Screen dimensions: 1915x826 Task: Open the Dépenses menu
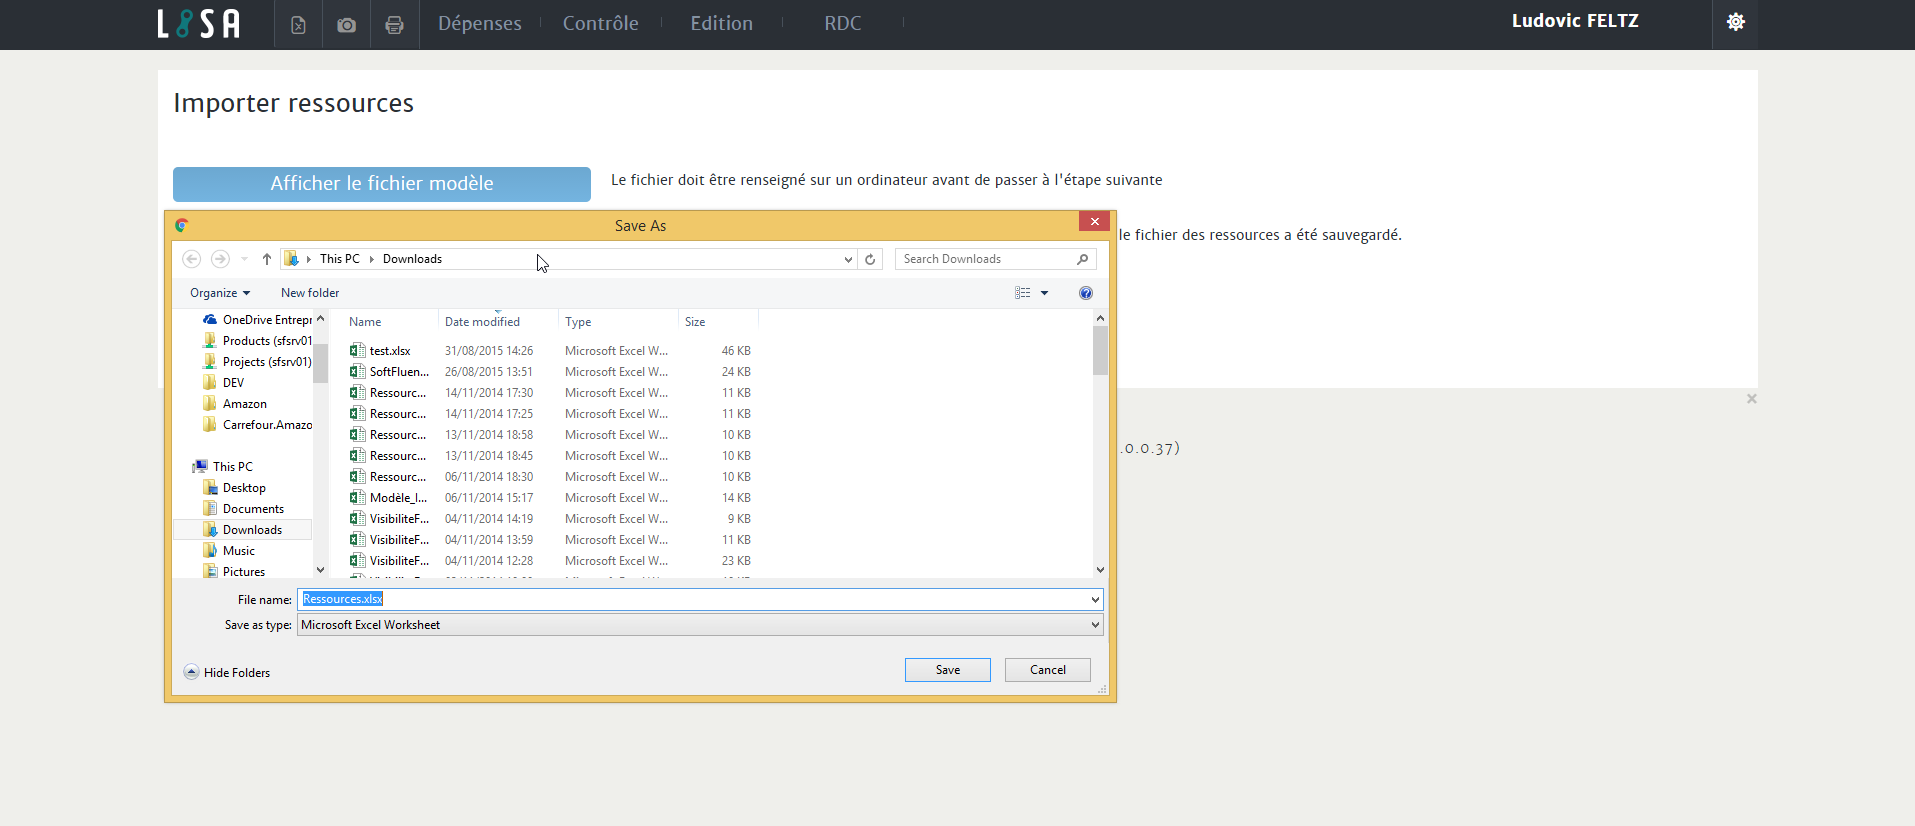[x=480, y=23]
